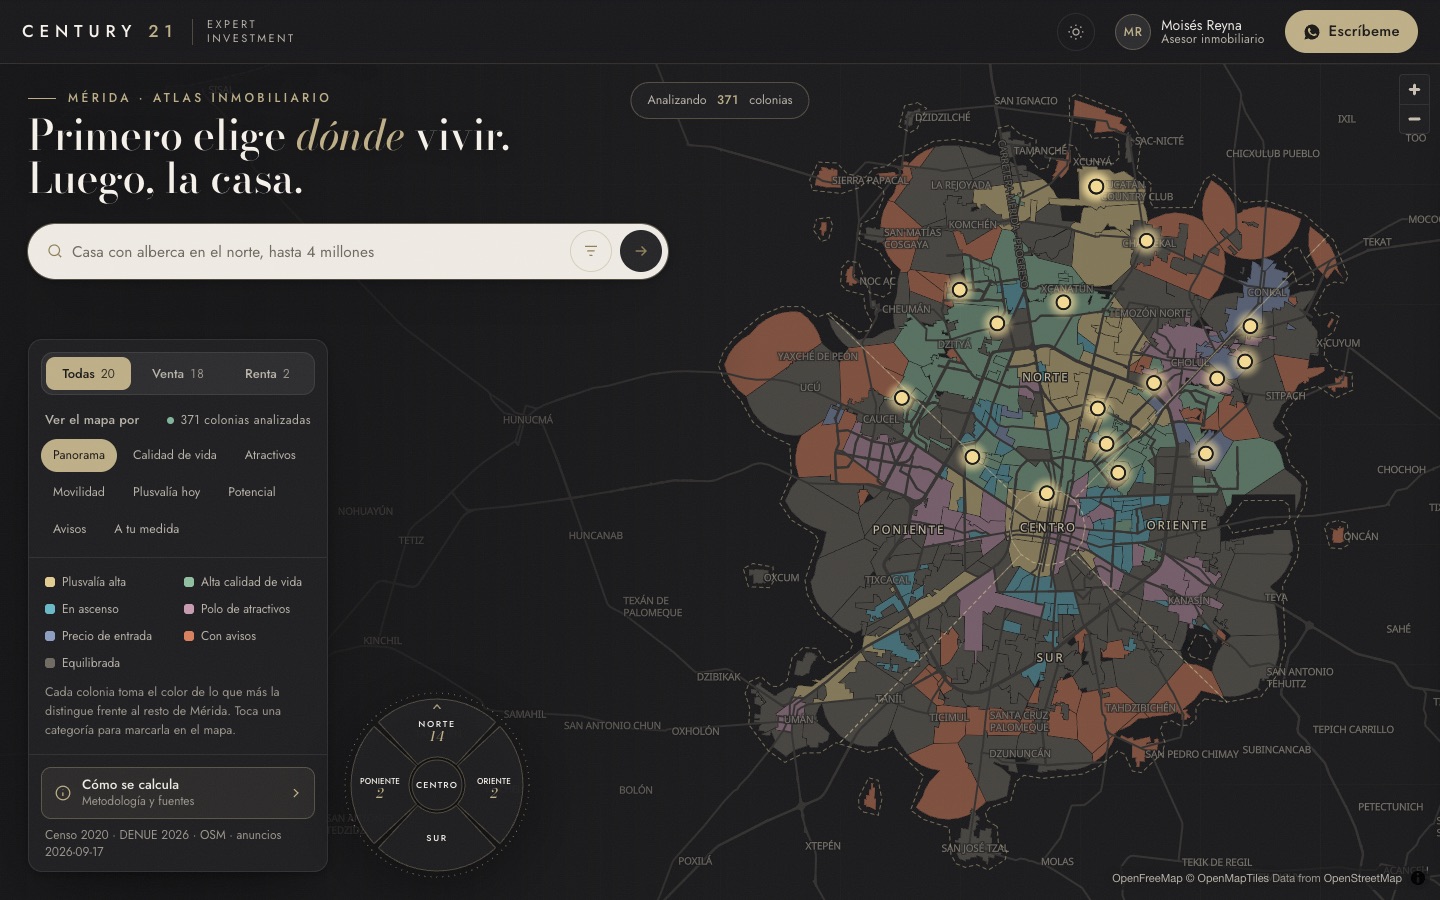This screenshot has width=1440, height=900.
Task: Click the MR advisor avatar
Action: tap(1132, 32)
